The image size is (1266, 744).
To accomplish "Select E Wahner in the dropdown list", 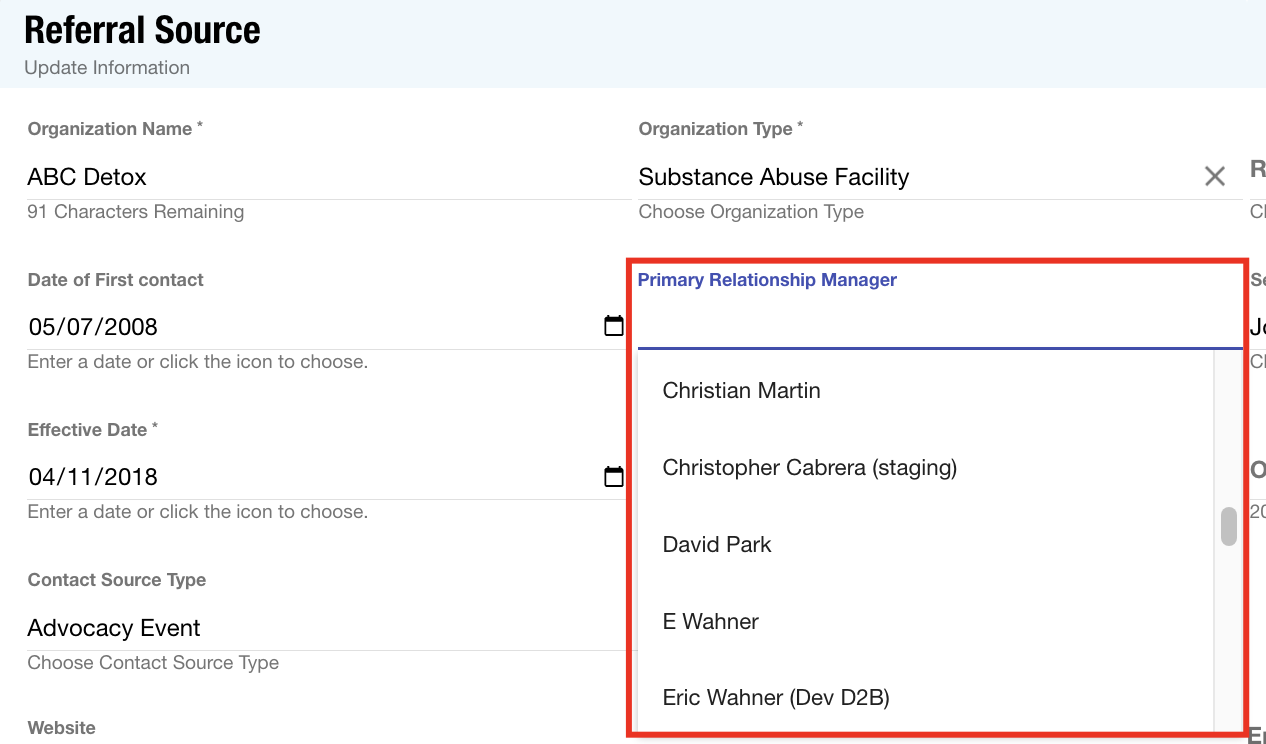I will [x=710, y=622].
